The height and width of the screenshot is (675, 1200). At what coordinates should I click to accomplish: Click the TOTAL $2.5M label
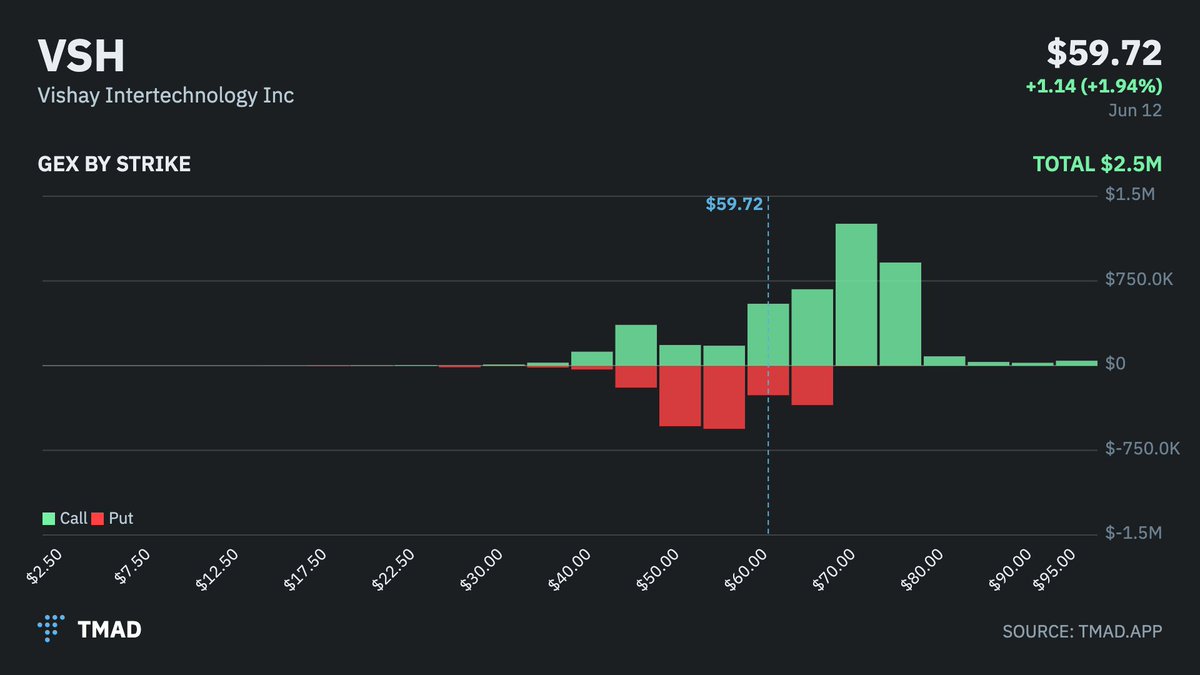[x=1098, y=164]
